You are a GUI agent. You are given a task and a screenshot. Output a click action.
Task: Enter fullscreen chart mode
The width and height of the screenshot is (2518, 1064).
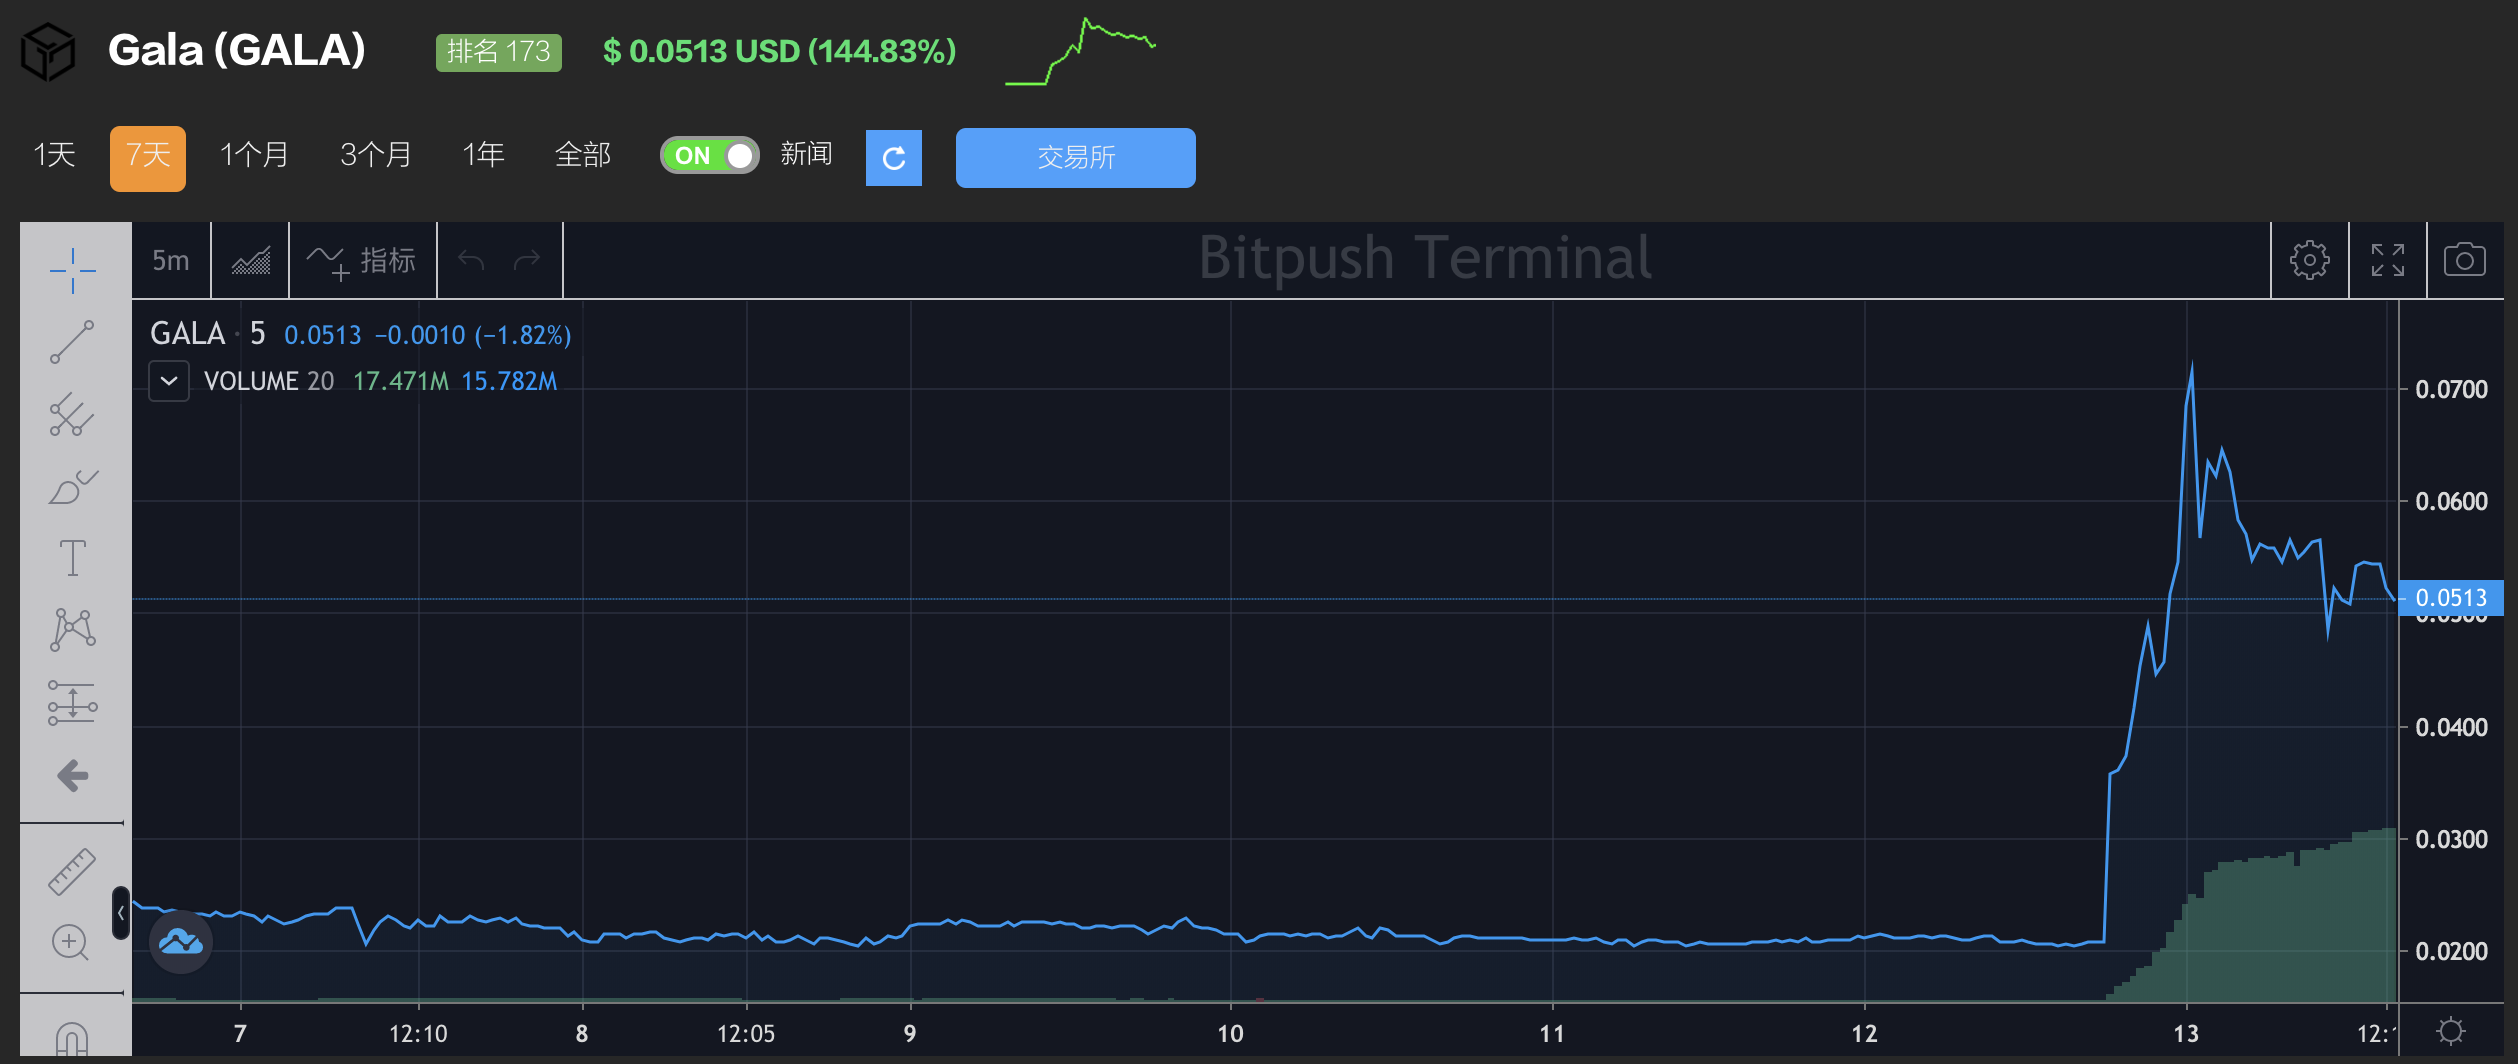pos(2387,260)
